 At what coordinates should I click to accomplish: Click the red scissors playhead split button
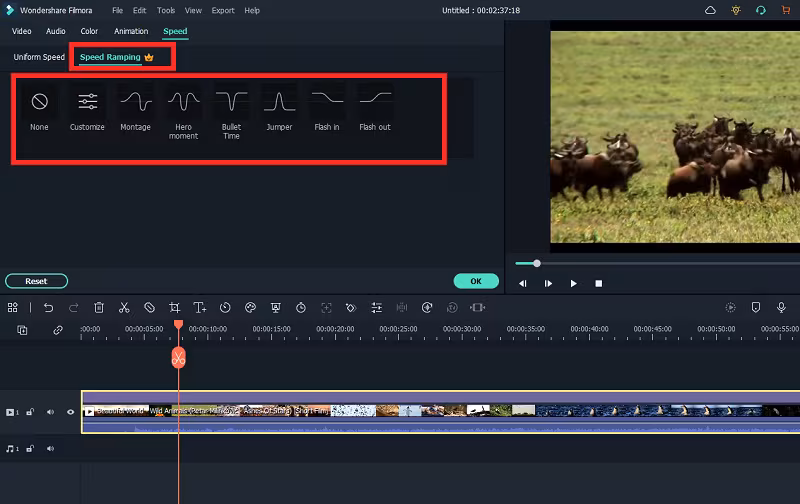point(179,358)
